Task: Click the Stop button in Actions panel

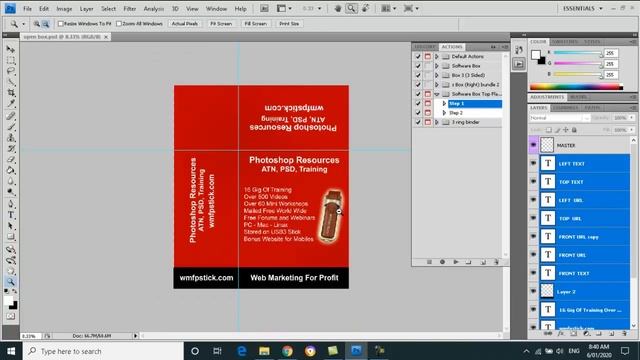Action: [x=429, y=262]
